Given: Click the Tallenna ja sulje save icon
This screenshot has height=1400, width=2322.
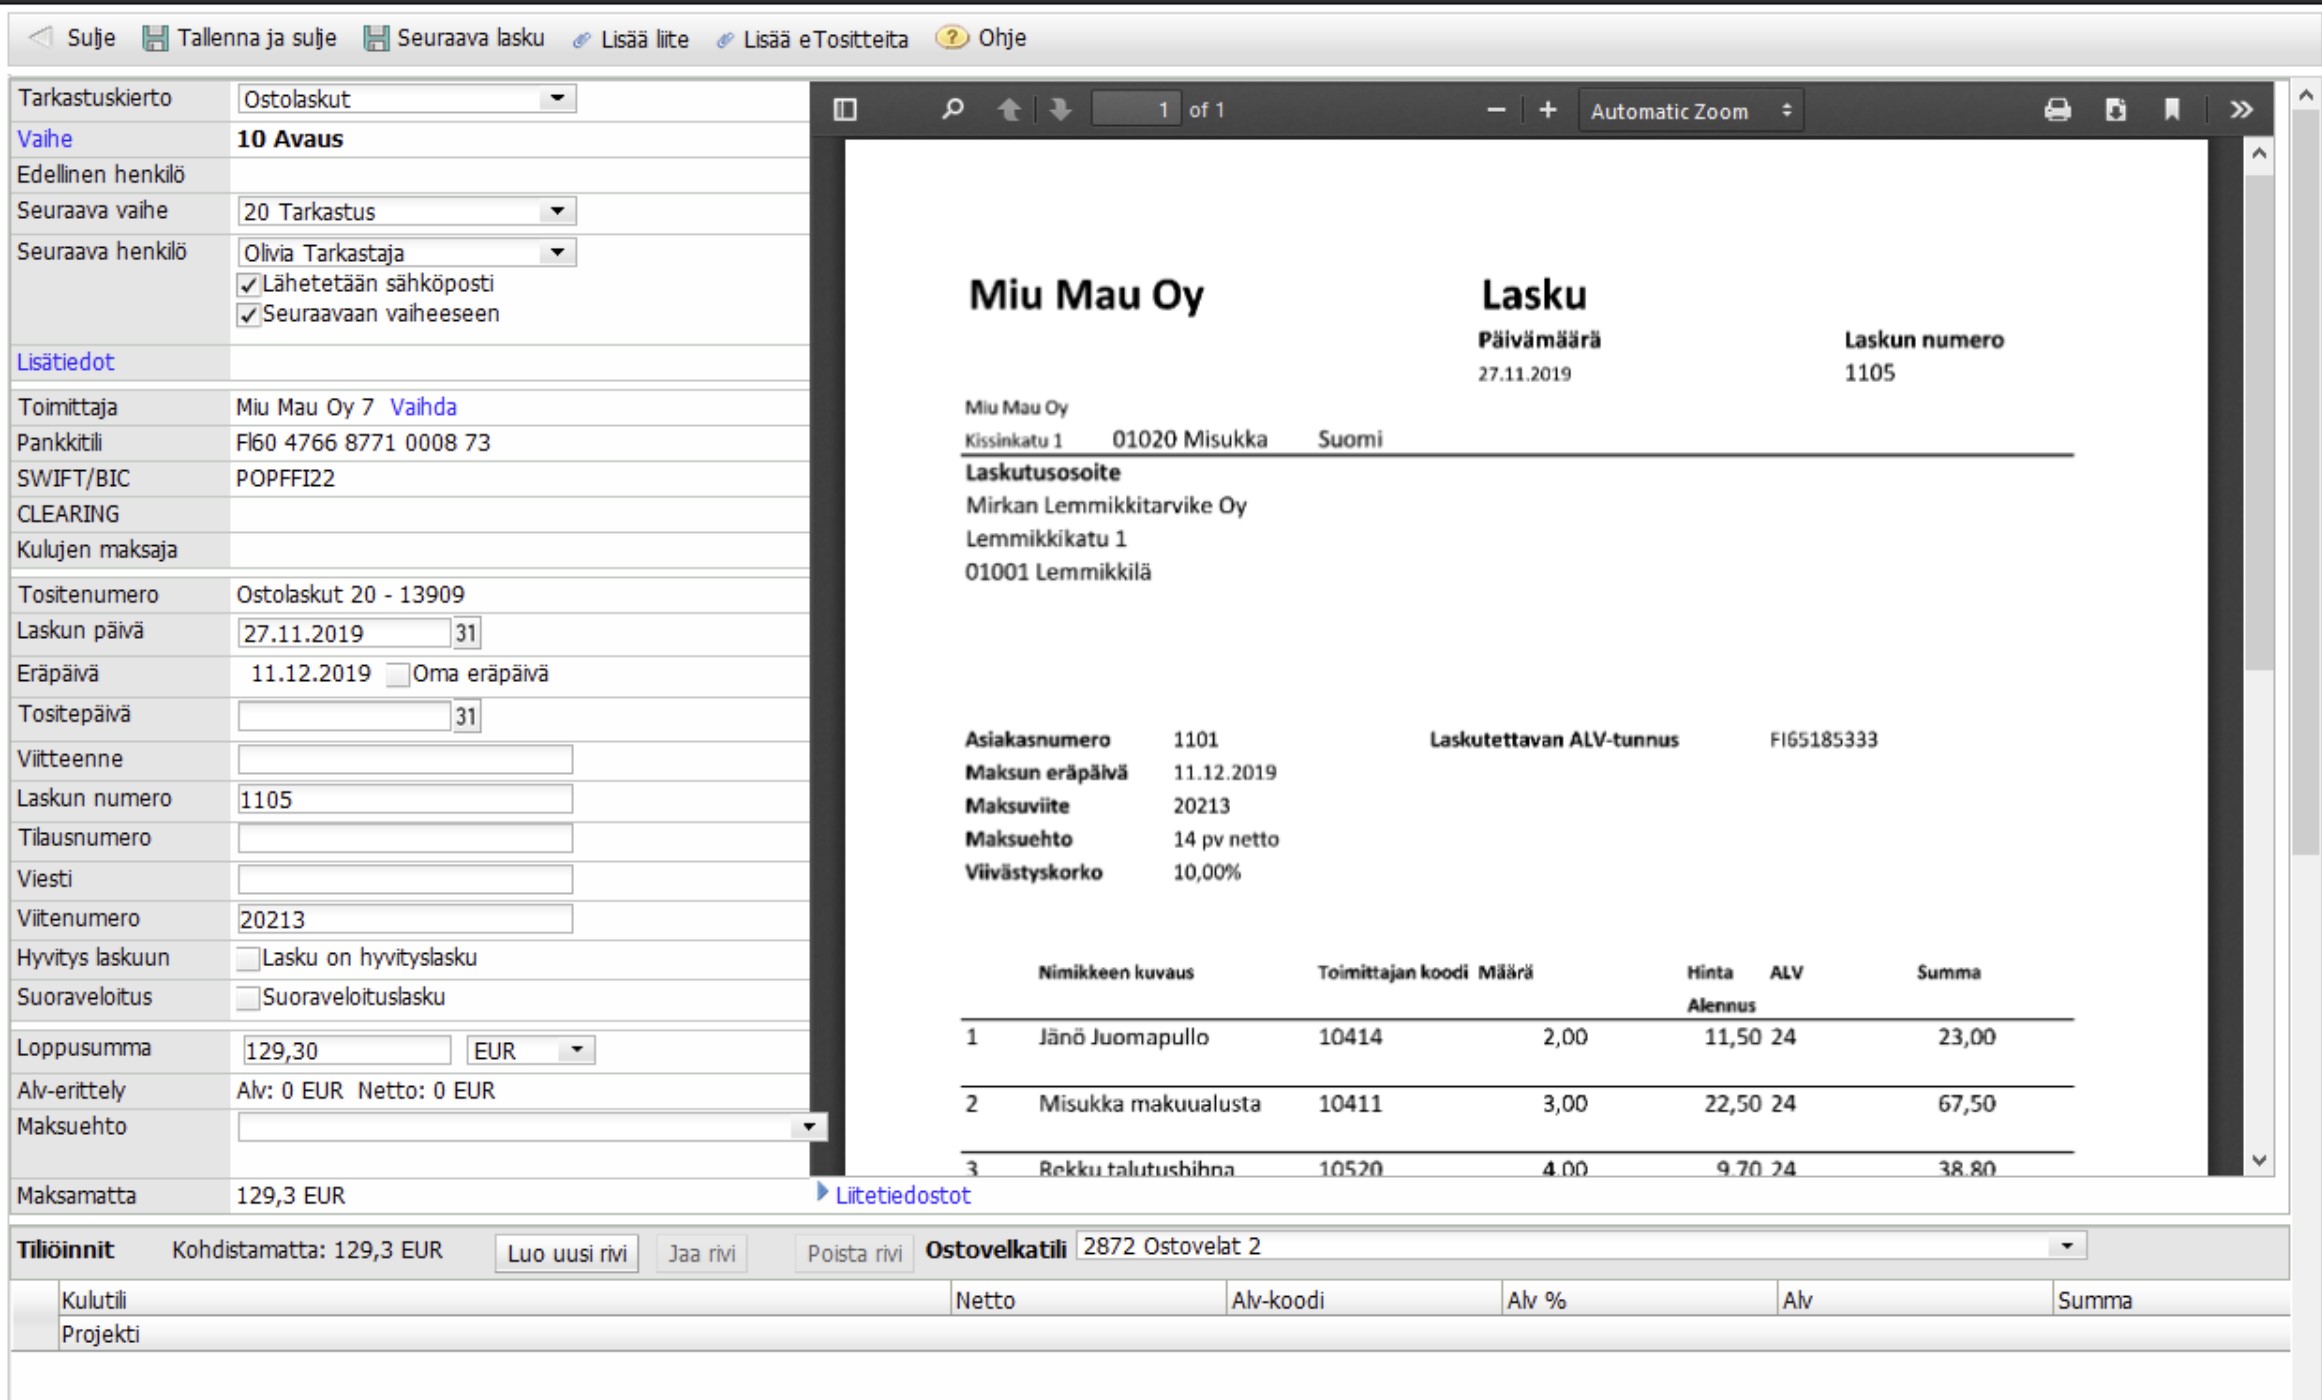Looking at the screenshot, I should click(x=155, y=38).
